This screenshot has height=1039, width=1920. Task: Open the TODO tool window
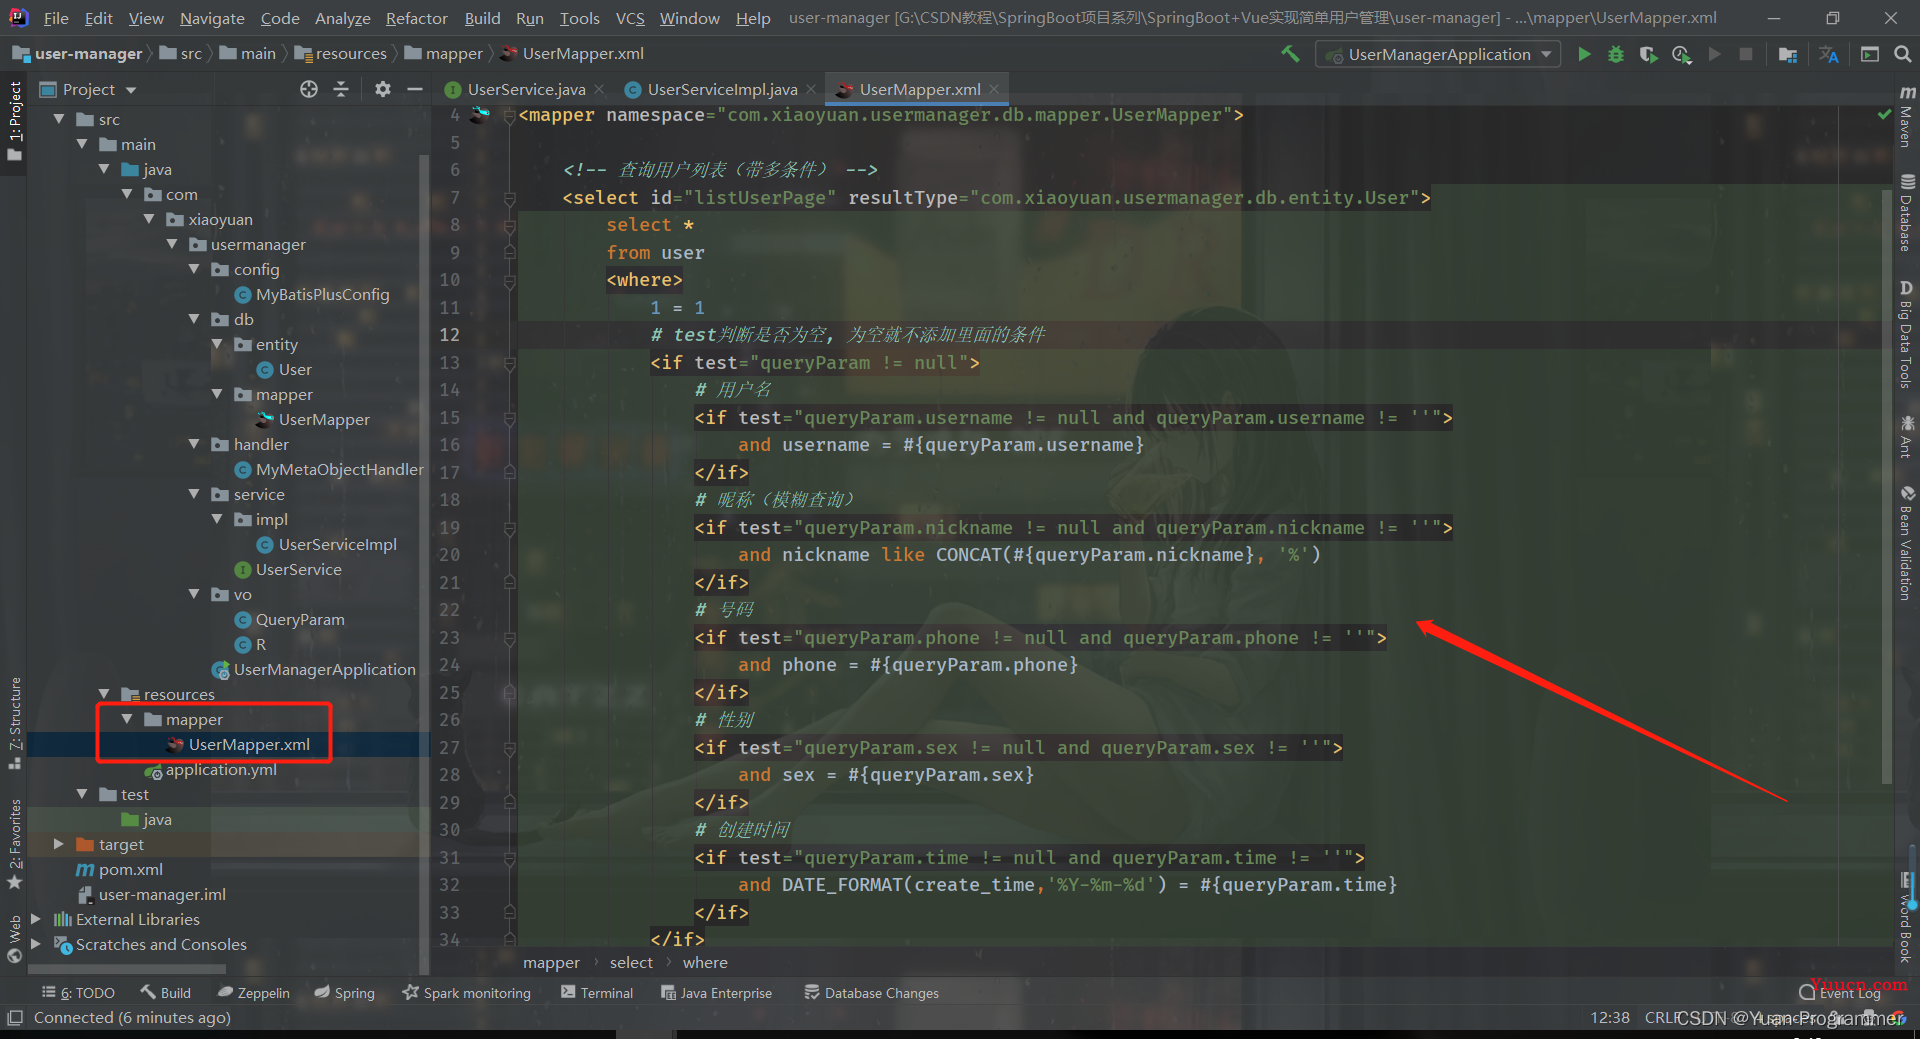pos(79,993)
